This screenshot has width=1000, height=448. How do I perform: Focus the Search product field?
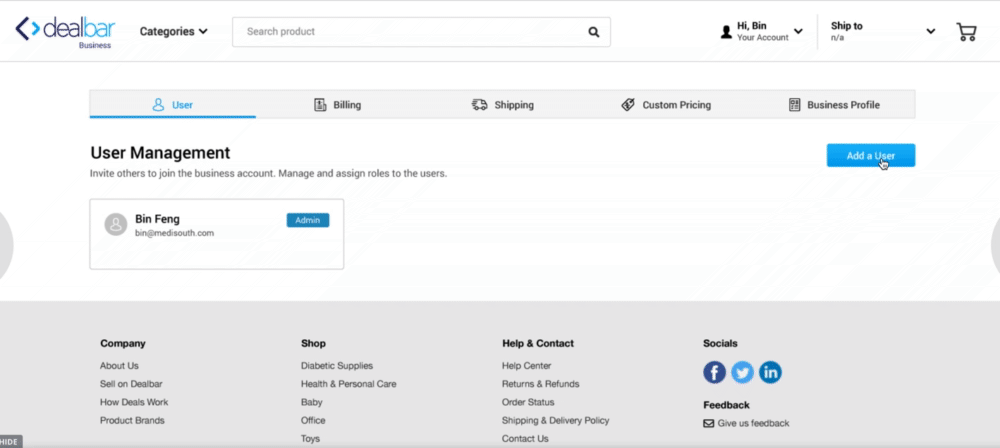(x=410, y=32)
